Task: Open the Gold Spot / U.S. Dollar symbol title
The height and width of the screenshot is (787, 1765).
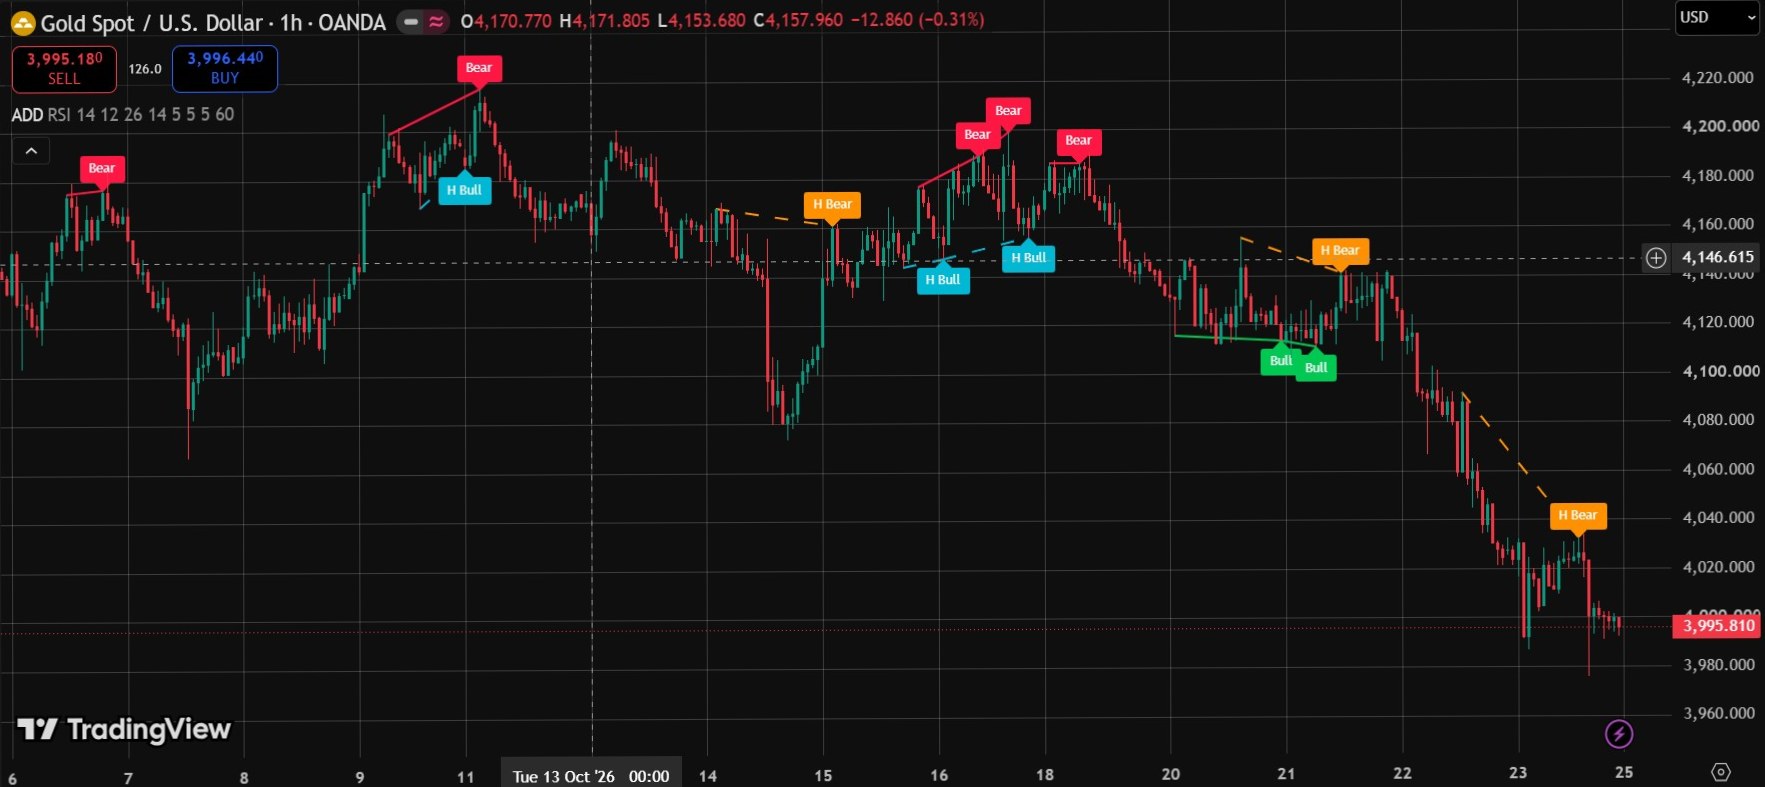Action: pos(213,22)
